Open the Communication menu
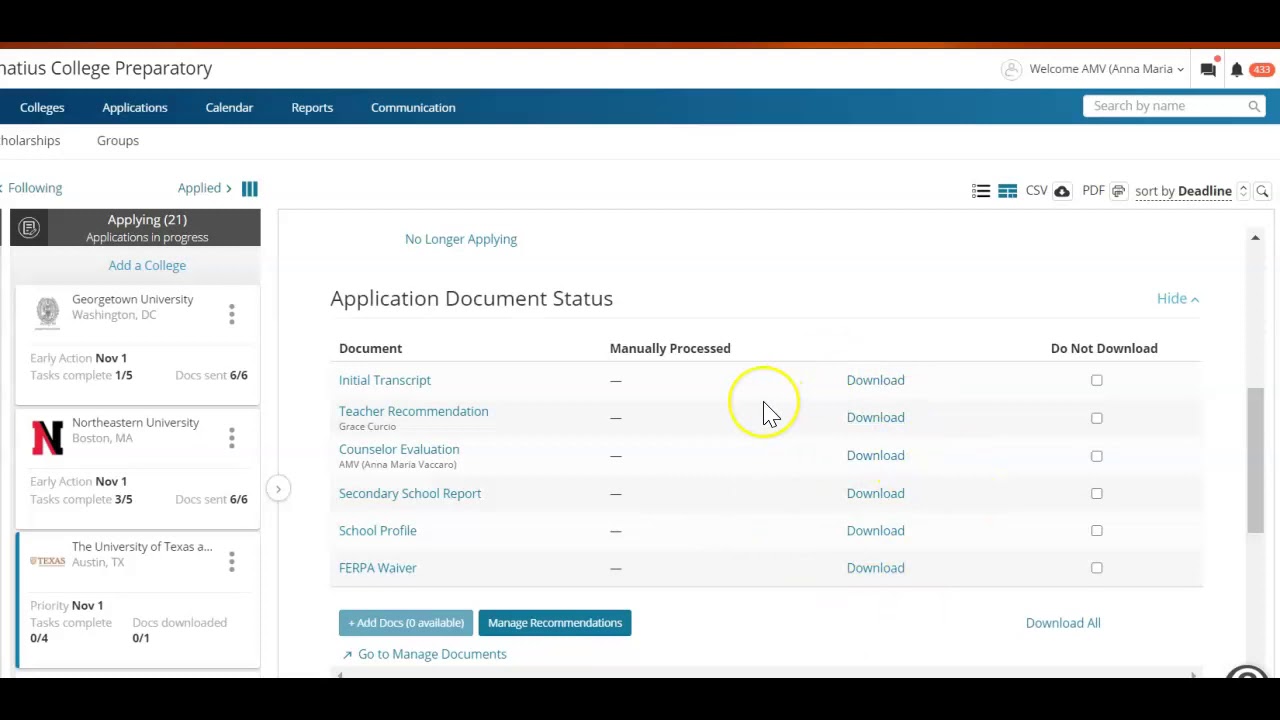Image resolution: width=1280 pixels, height=720 pixels. (x=413, y=107)
